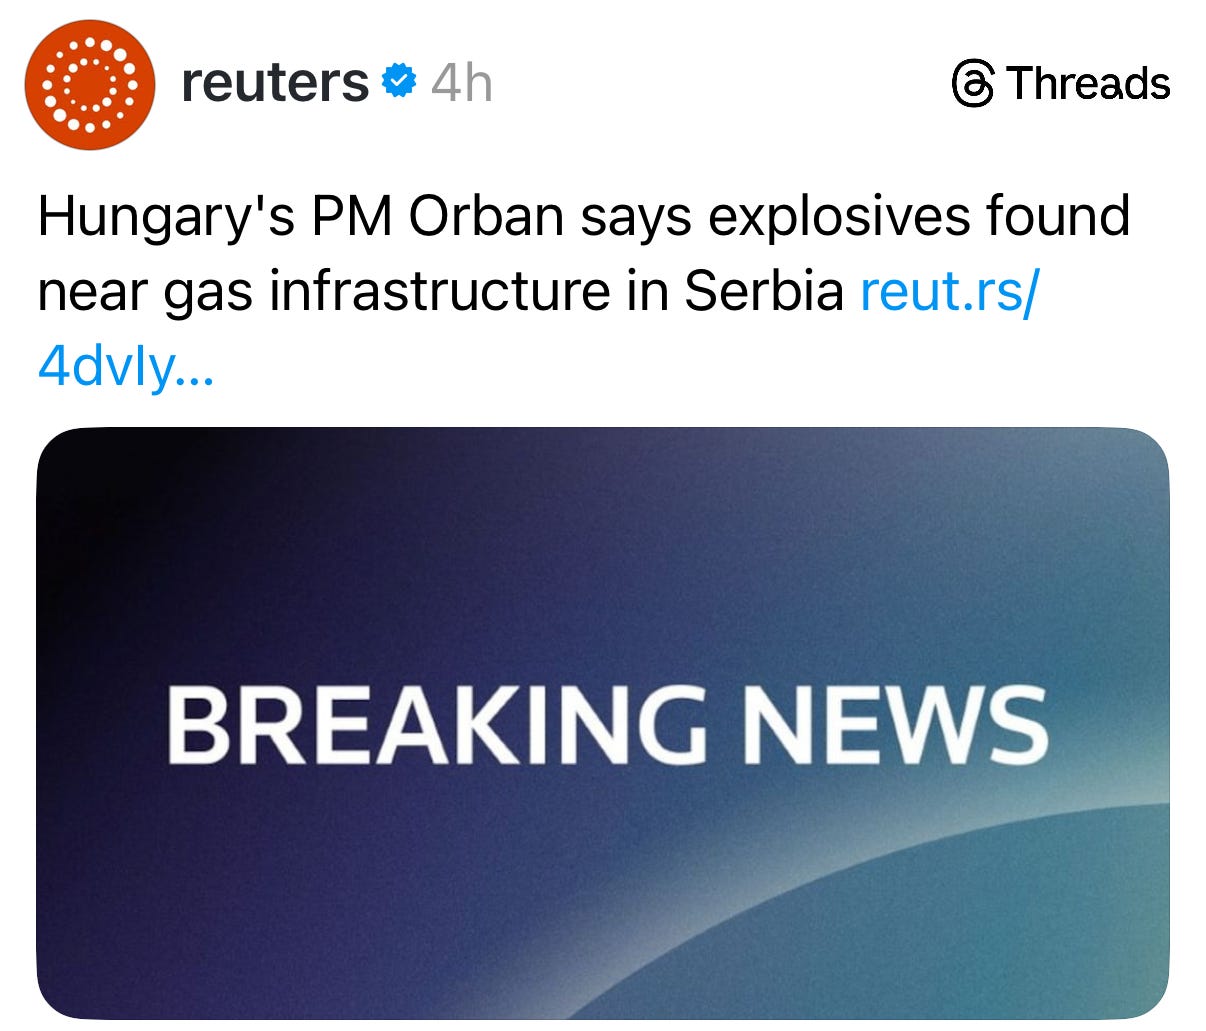
Task: Click the 4h post timestamp
Action: [x=462, y=83]
